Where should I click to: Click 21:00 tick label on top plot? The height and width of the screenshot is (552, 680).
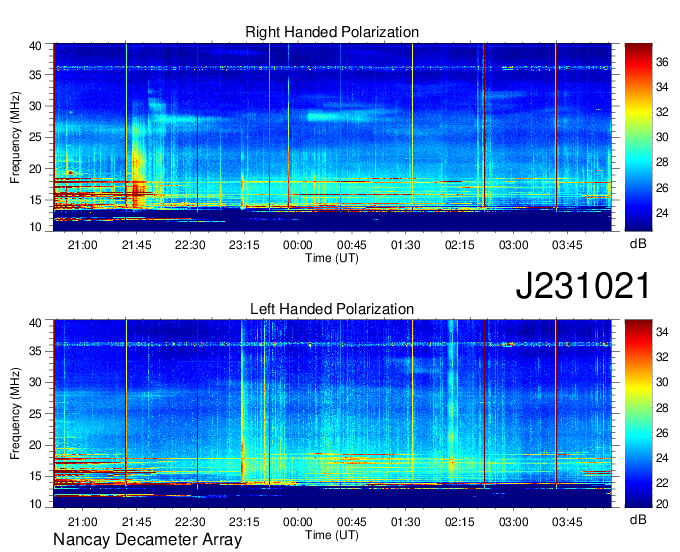pos(82,245)
